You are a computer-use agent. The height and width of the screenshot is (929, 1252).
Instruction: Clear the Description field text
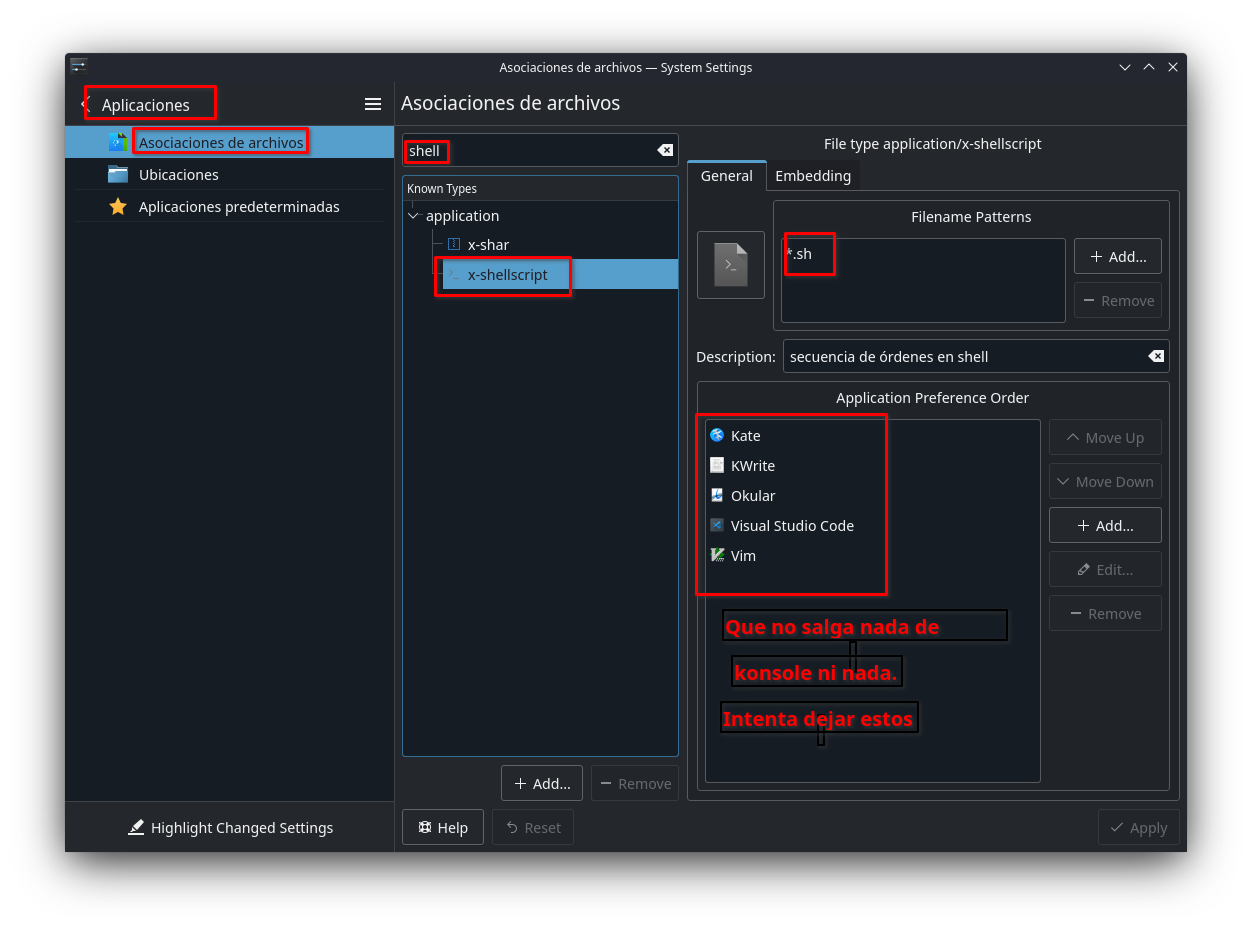click(1156, 356)
